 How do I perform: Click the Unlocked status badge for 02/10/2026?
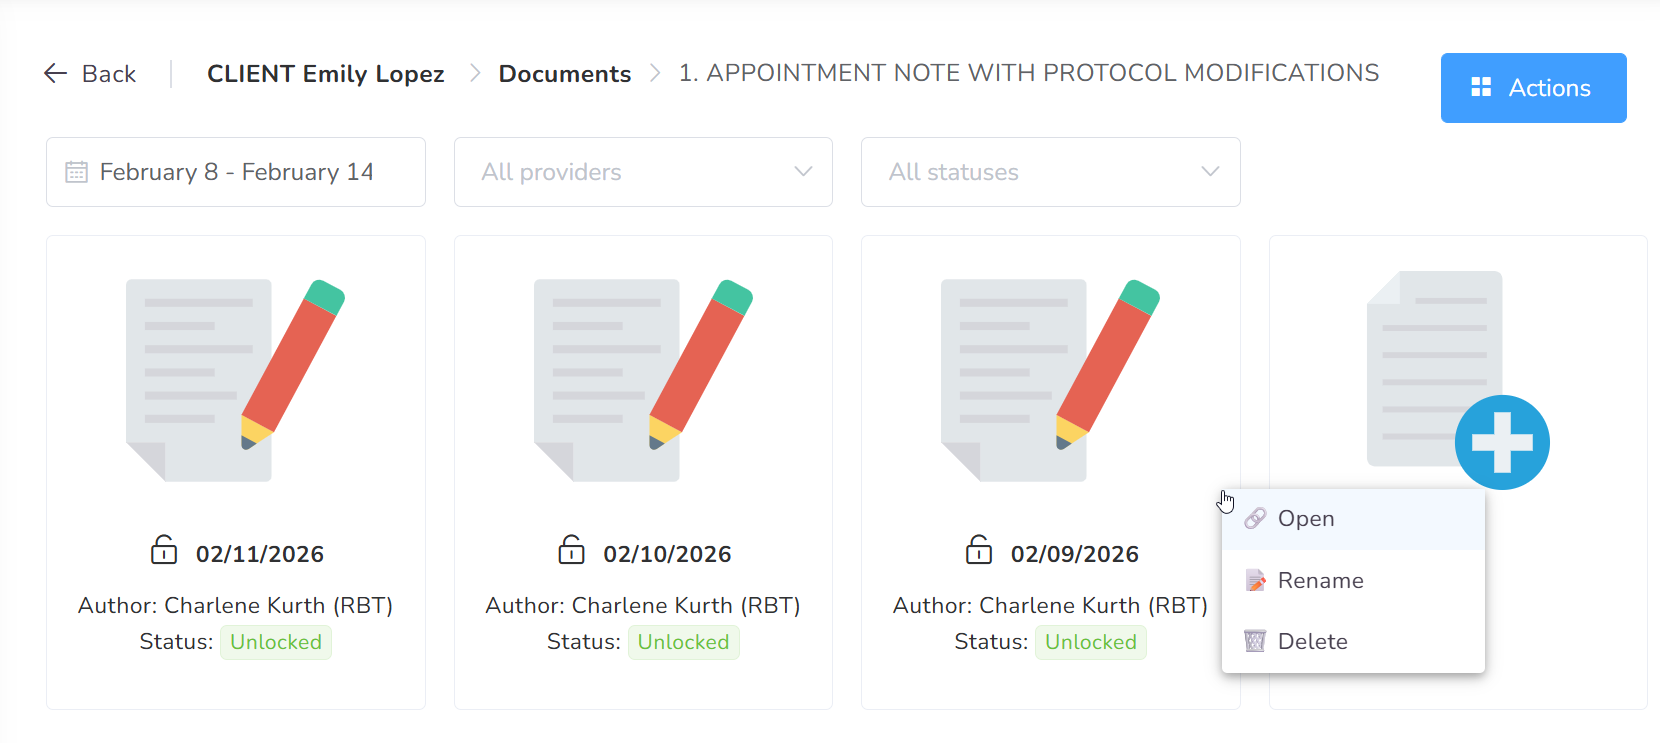click(x=683, y=642)
